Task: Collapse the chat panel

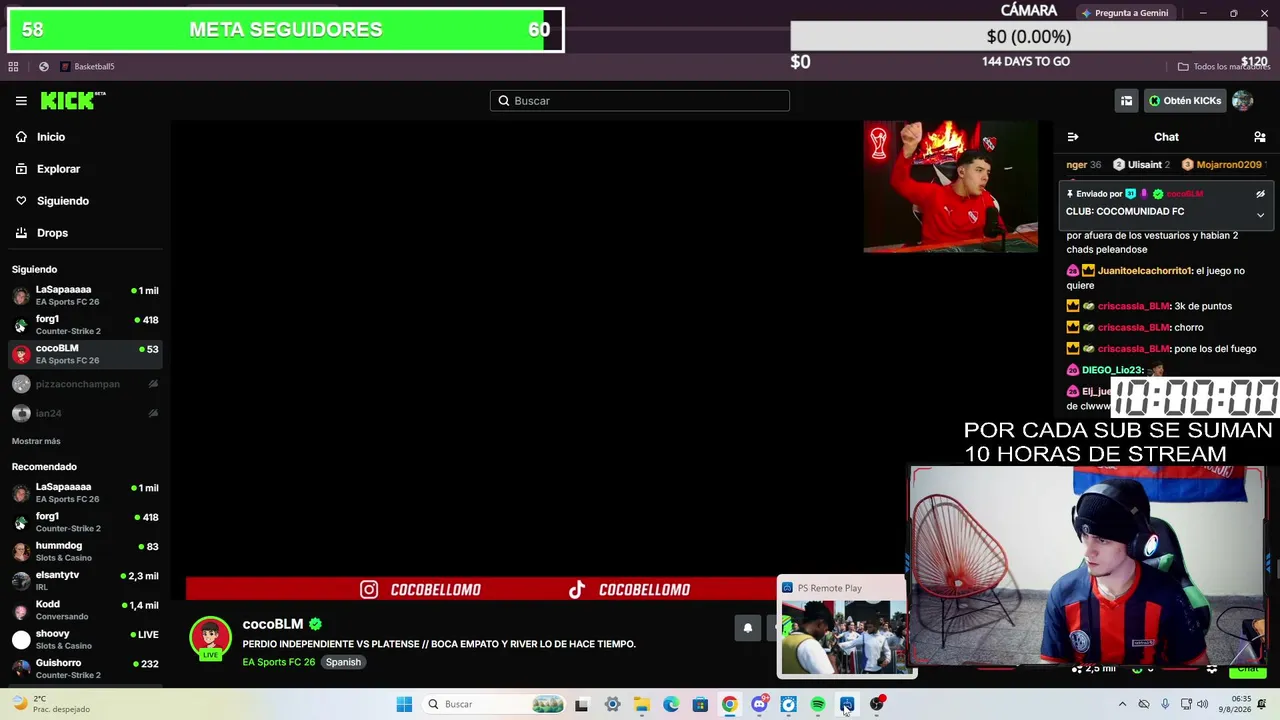Action: [1073, 137]
